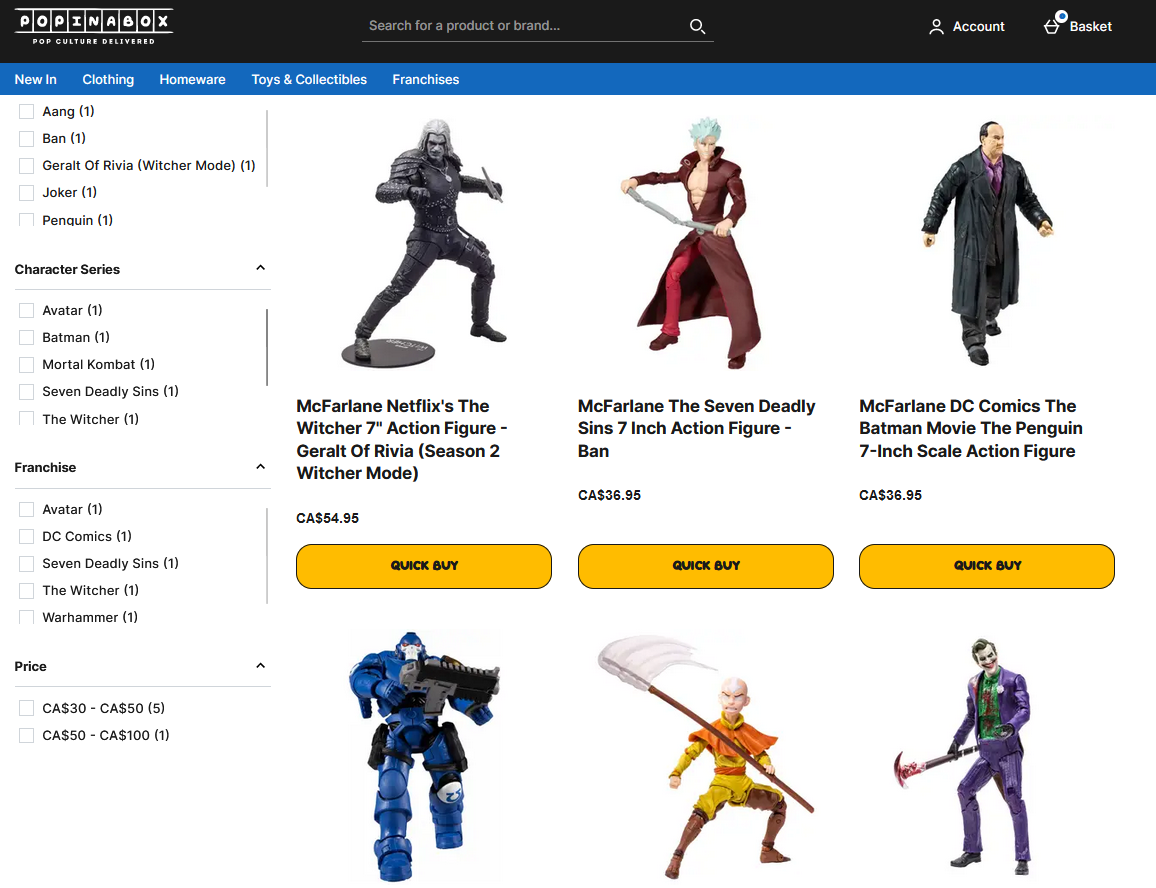Open the Seven Deadly Sins Ban product title
Viewport: 1156px width, 888px height.
tap(697, 429)
